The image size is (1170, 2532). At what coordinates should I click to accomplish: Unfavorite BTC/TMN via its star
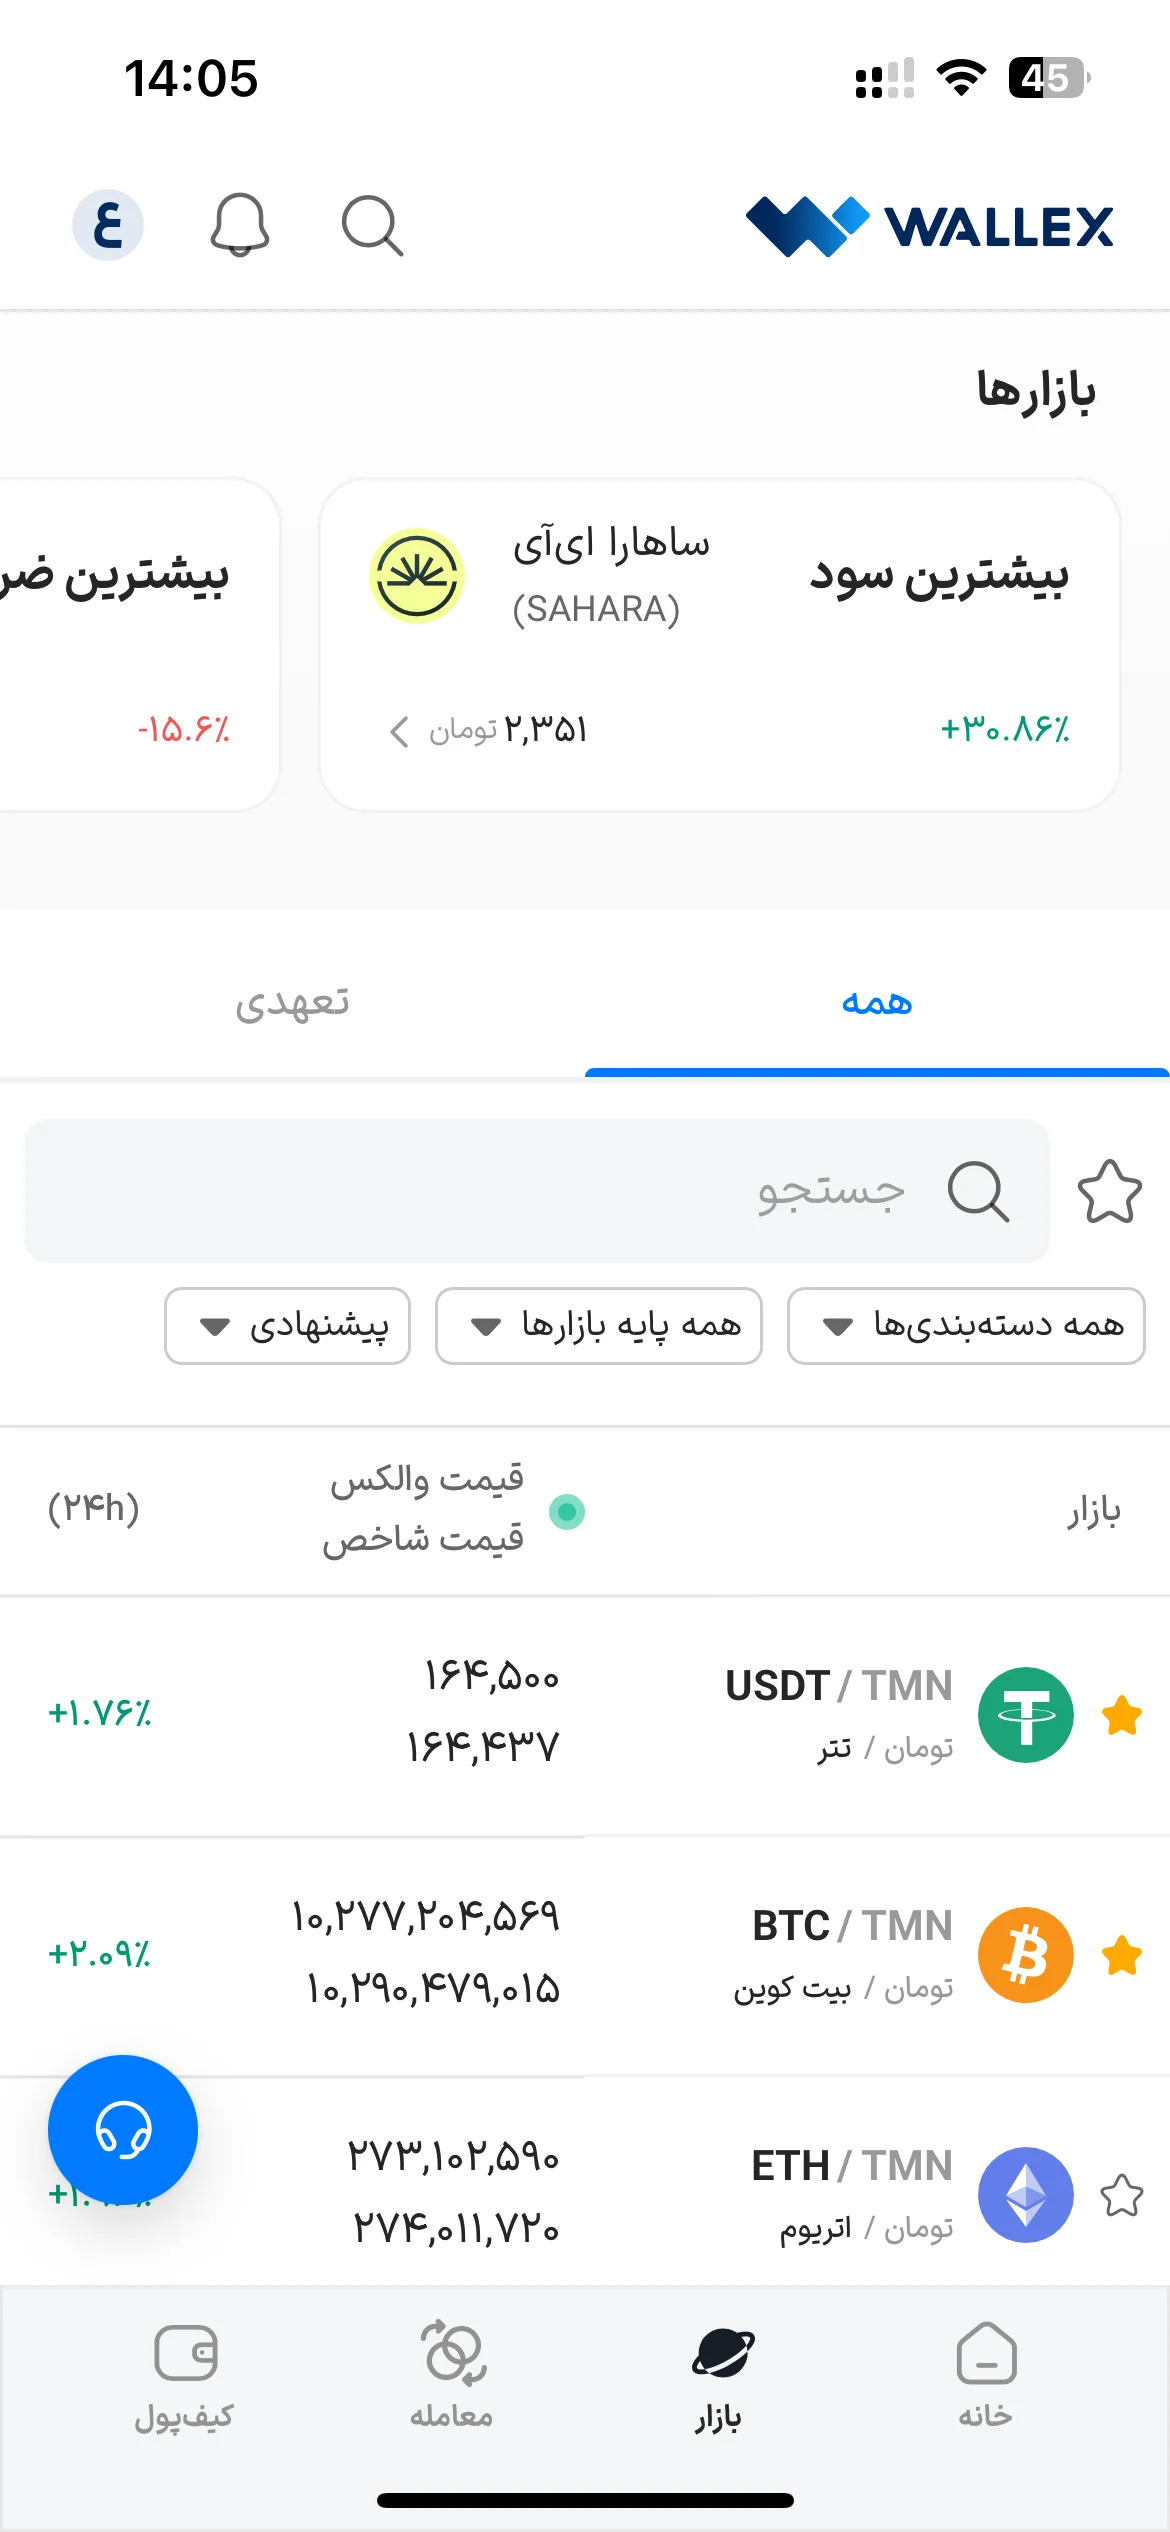click(1122, 1955)
